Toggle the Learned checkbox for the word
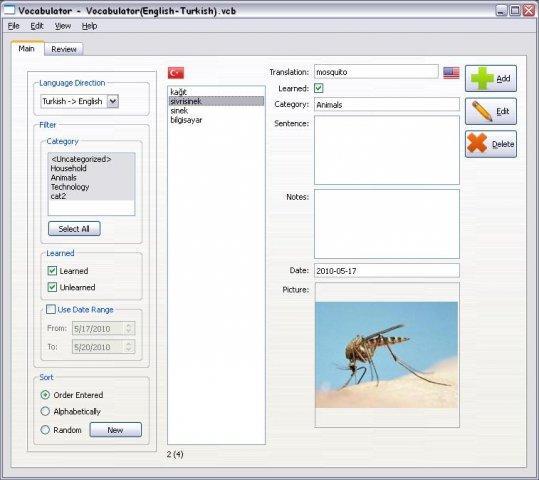The image size is (539, 480). point(319,88)
